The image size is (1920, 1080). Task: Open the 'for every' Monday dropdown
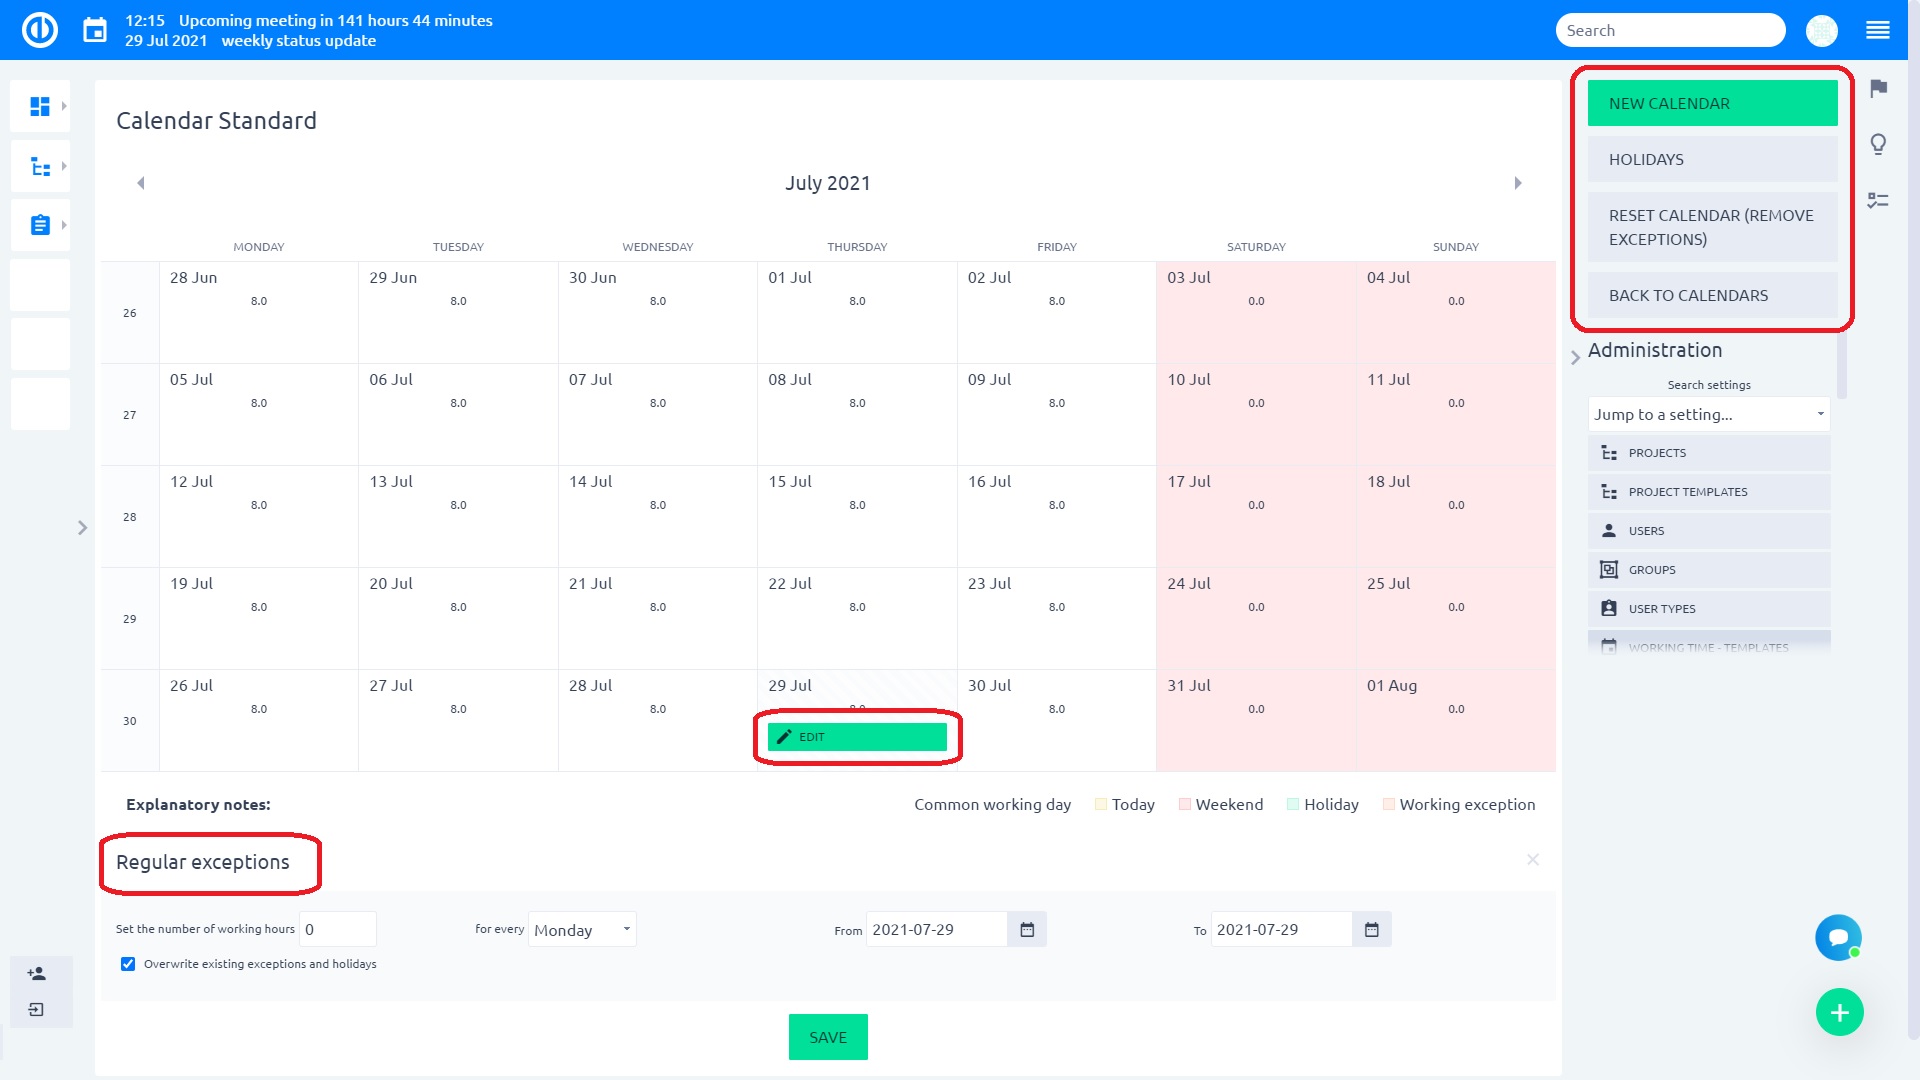click(582, 929)
